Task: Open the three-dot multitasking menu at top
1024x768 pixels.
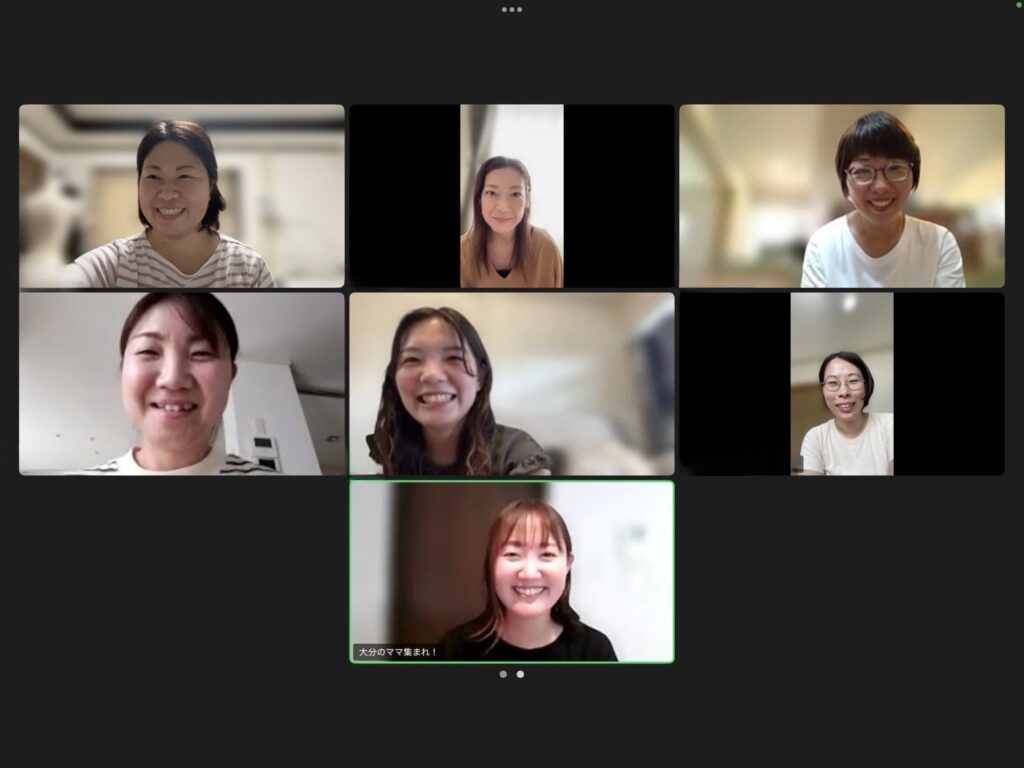Action: pyautogui.click(x=512, y=9)
